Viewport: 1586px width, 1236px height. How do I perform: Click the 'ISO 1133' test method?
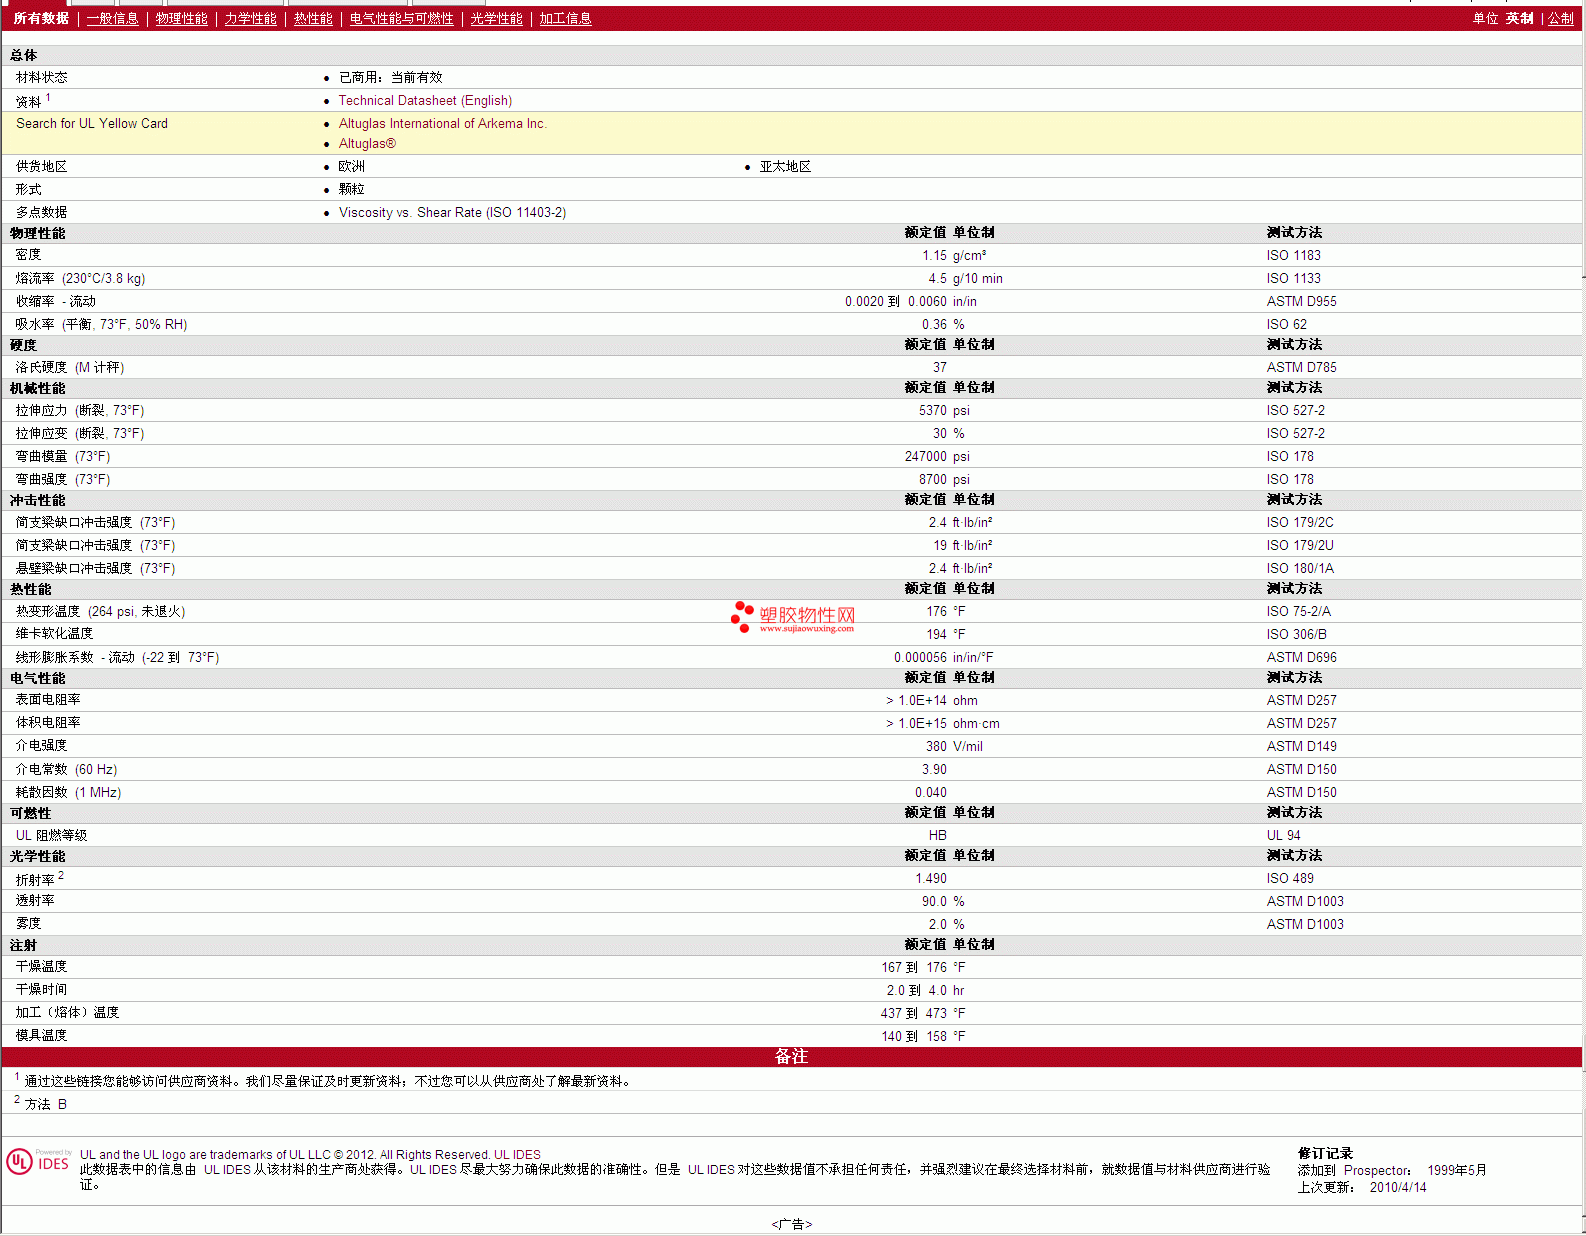click(x=1293, y=278)
